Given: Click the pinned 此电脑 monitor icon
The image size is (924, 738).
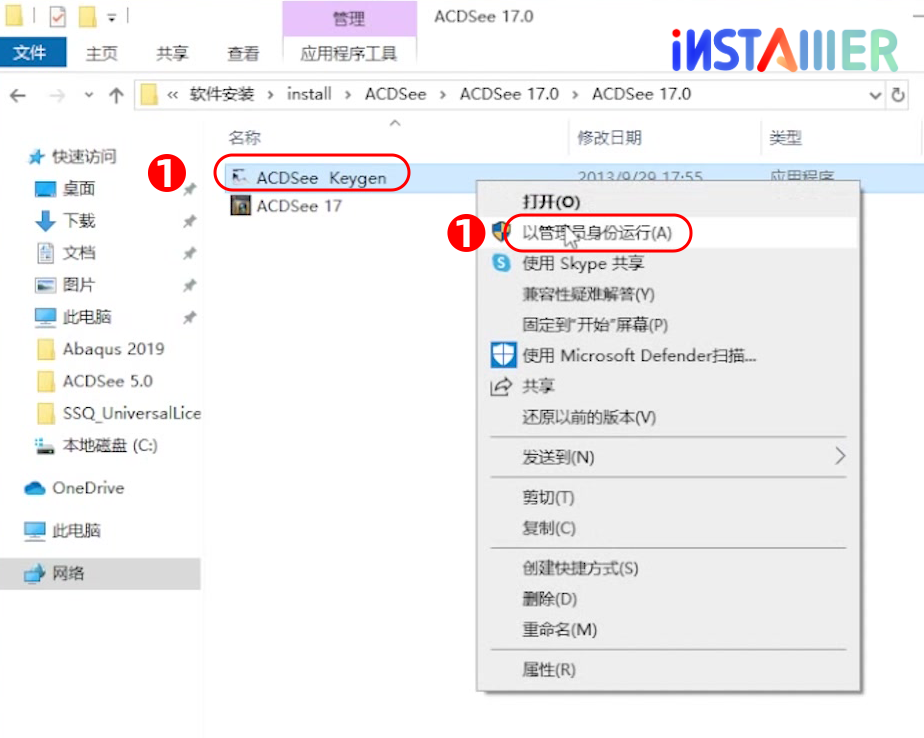Looking at the screenshot, I should pyautogui.click(x=45, y=317).
